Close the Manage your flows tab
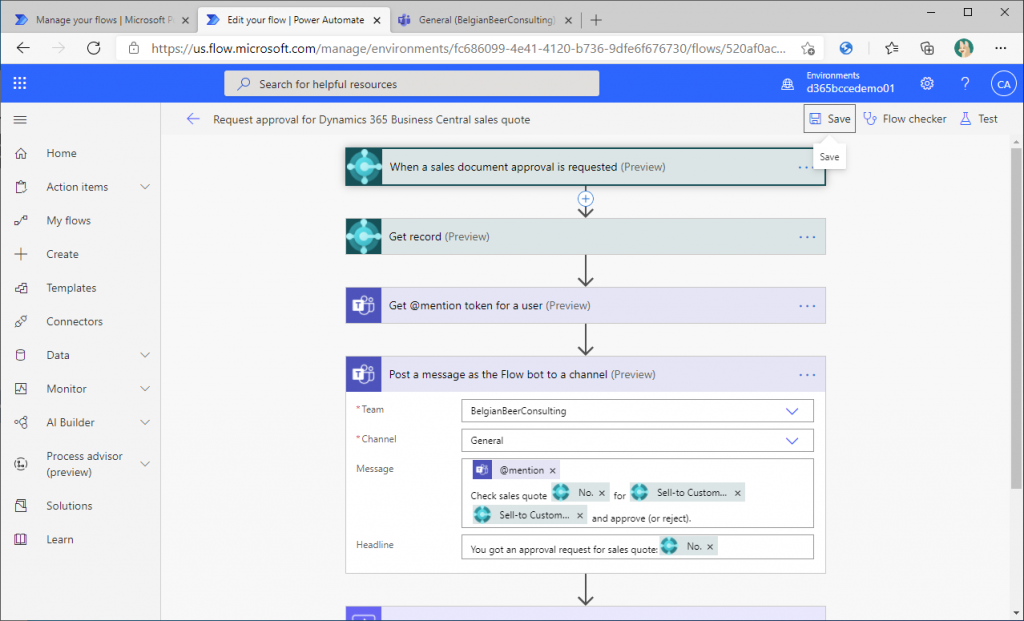The image size is (1024, 621). [185, 20]
